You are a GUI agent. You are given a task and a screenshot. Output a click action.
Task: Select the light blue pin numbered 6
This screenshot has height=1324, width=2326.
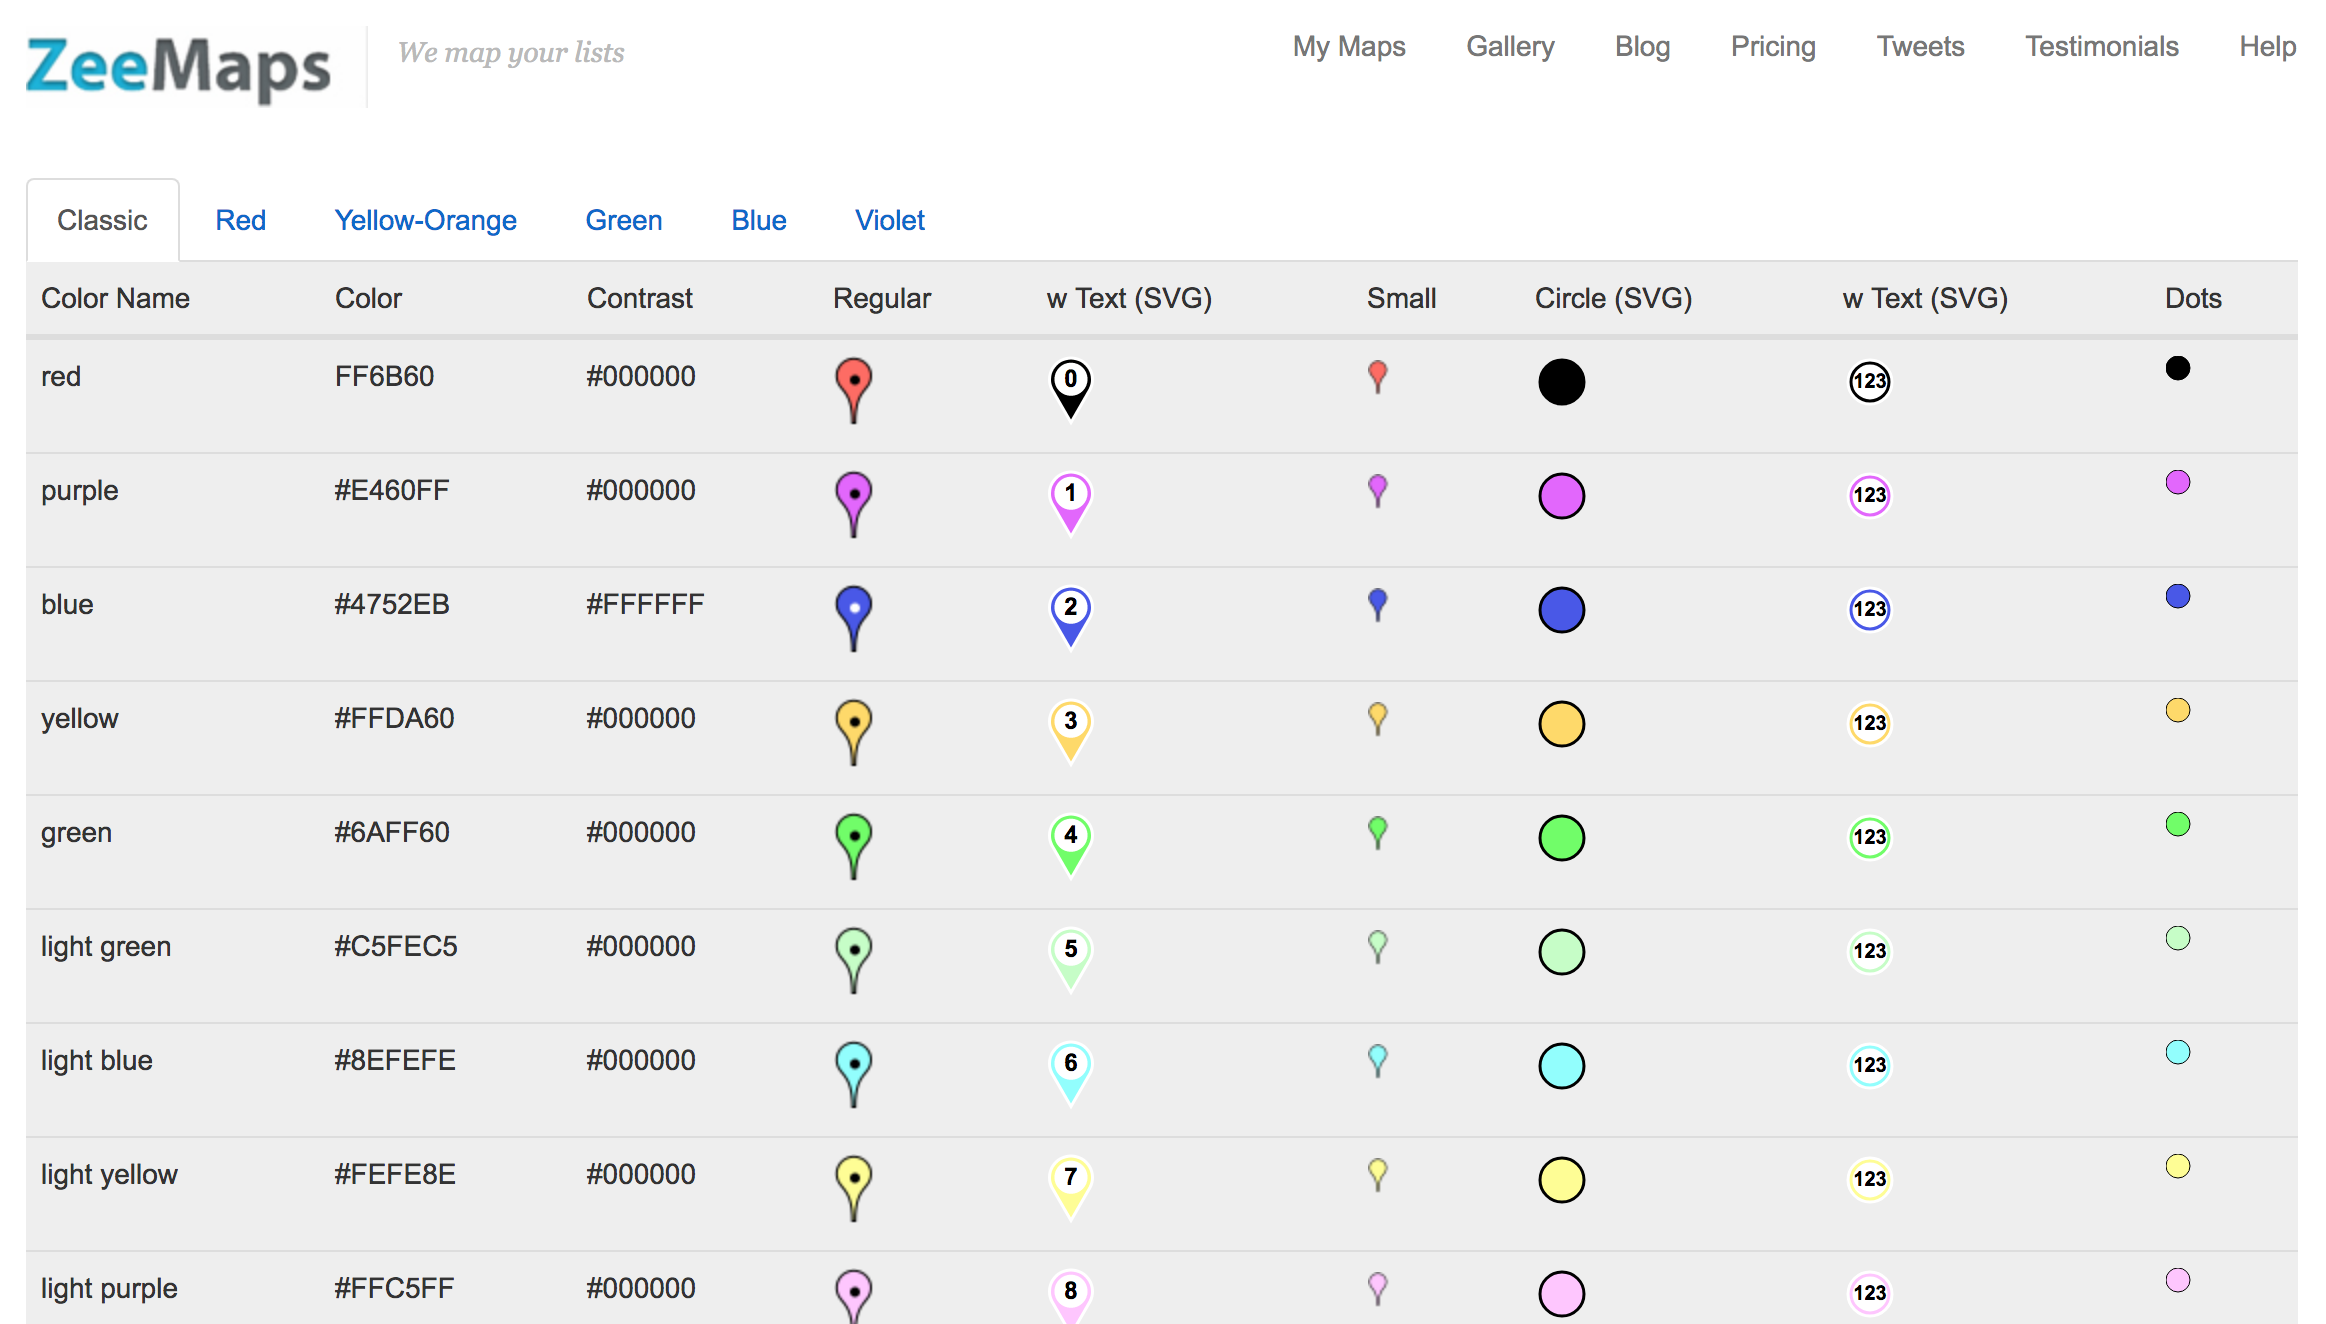[1070, 1070]
